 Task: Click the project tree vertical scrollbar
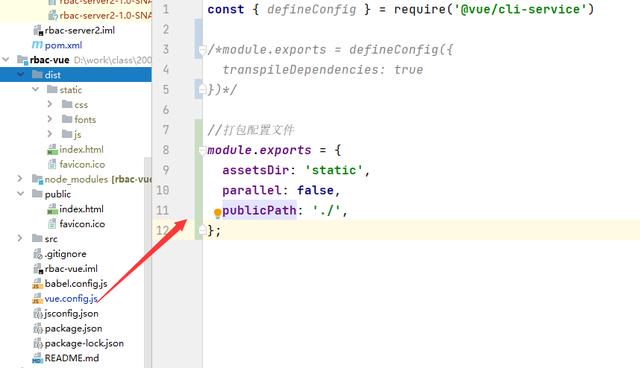[x=147, y=261]
